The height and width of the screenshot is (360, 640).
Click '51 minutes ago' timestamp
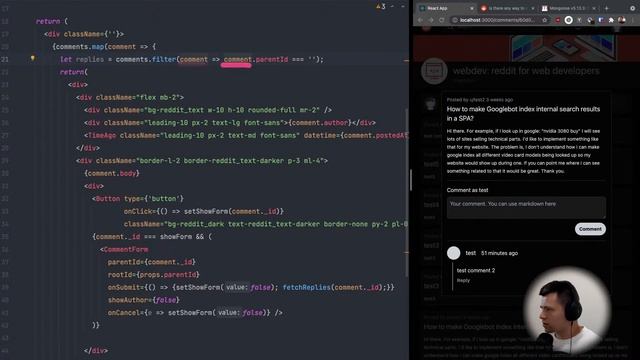(x=499, y=253)
